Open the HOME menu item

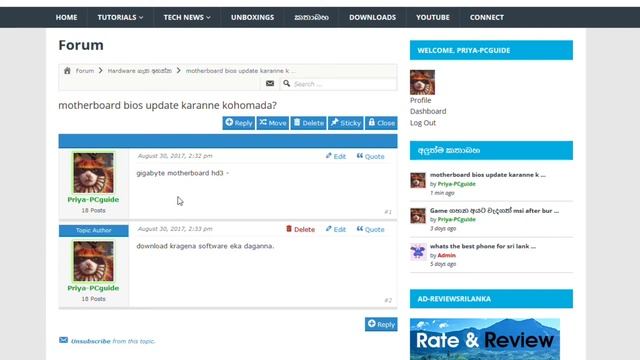67,18
